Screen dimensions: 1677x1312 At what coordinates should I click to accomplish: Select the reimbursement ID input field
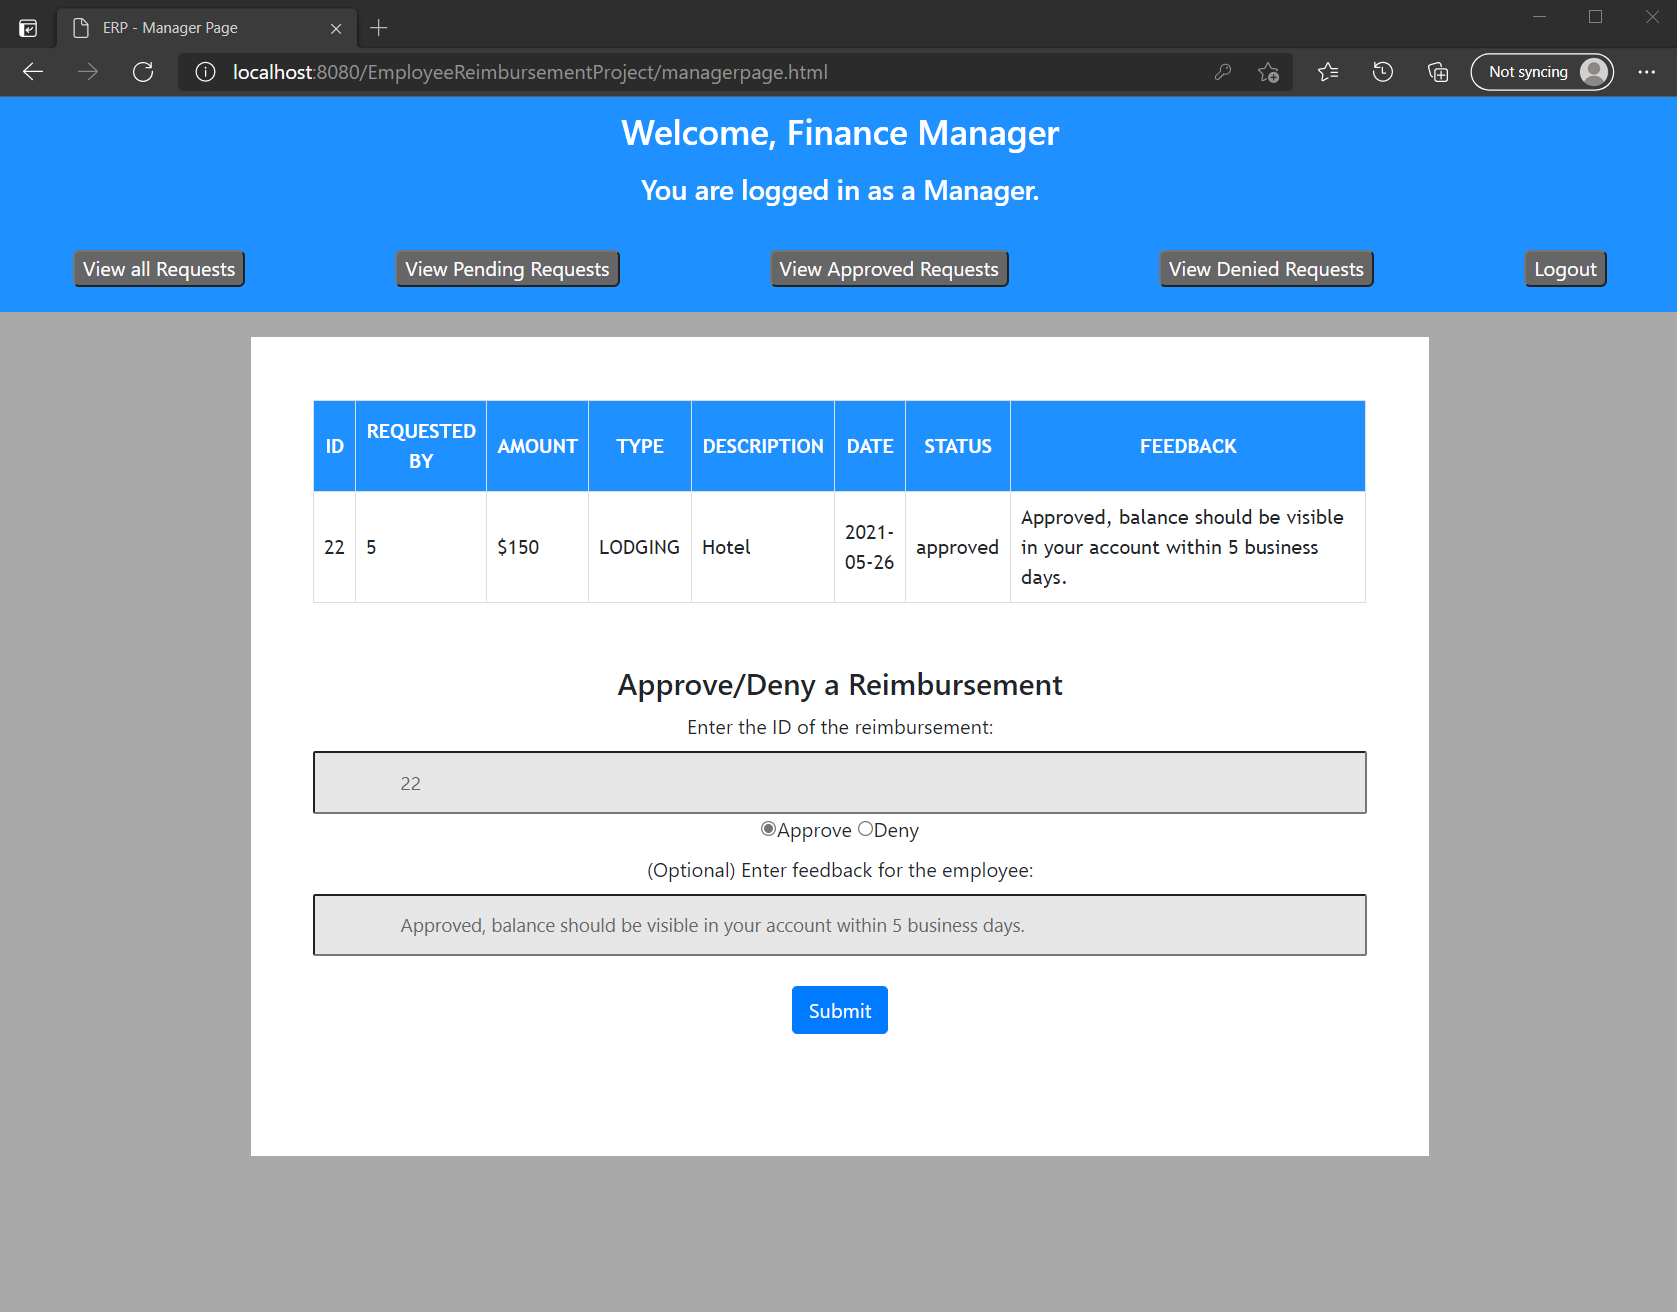pos(839,782)
